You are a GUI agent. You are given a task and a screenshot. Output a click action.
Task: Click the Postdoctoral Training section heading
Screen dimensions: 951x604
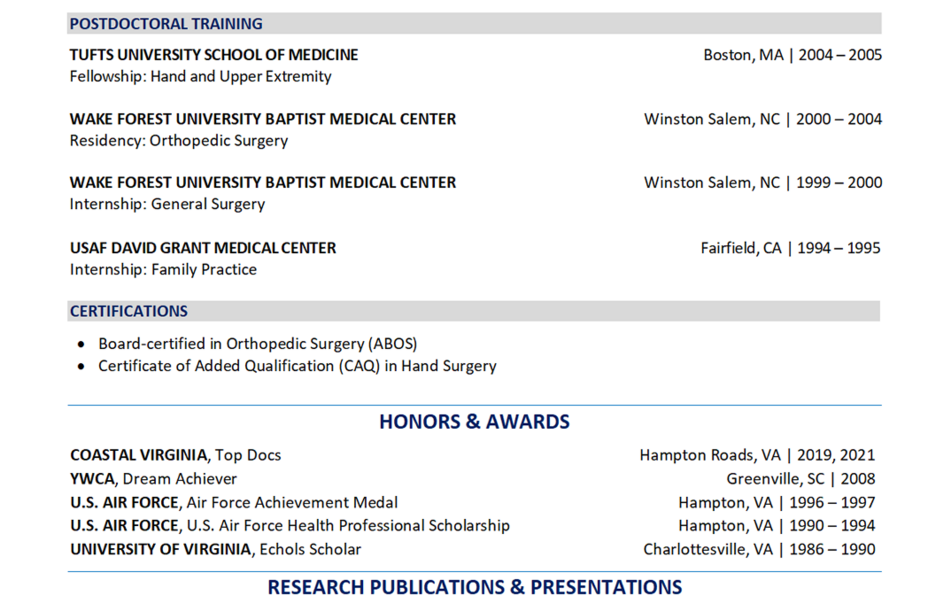pyautogui.click(x=166, y=24)
